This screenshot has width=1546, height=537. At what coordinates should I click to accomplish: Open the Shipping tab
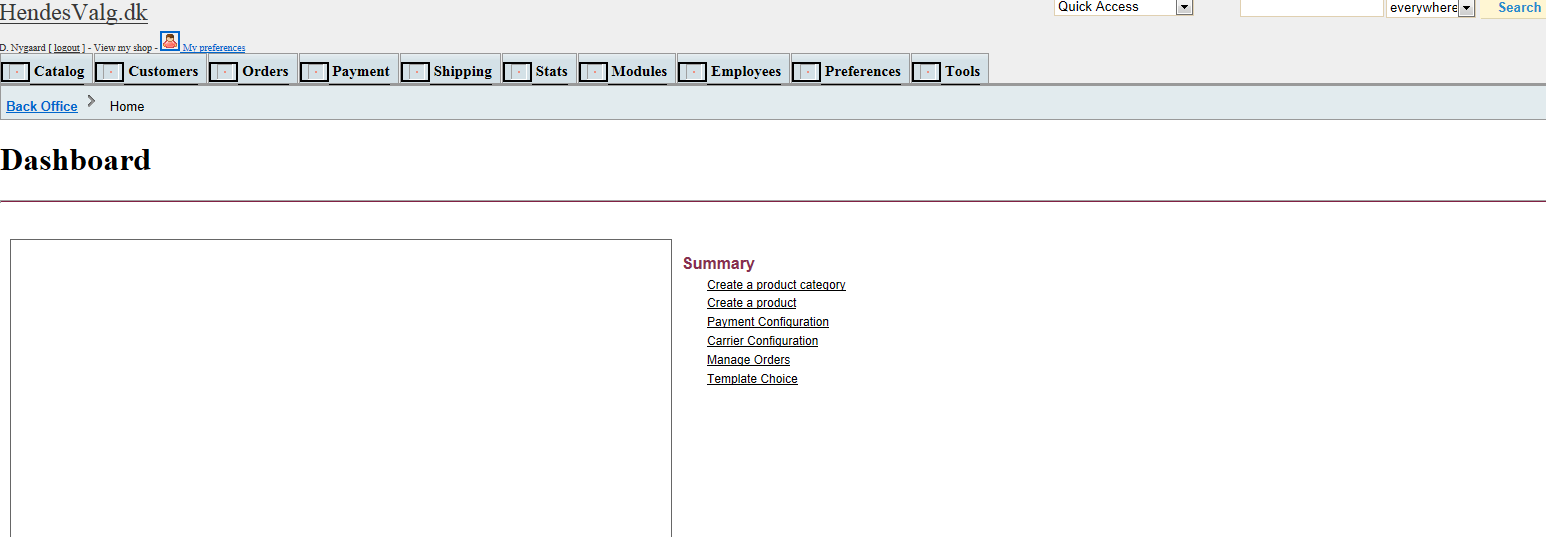[462, 71]
